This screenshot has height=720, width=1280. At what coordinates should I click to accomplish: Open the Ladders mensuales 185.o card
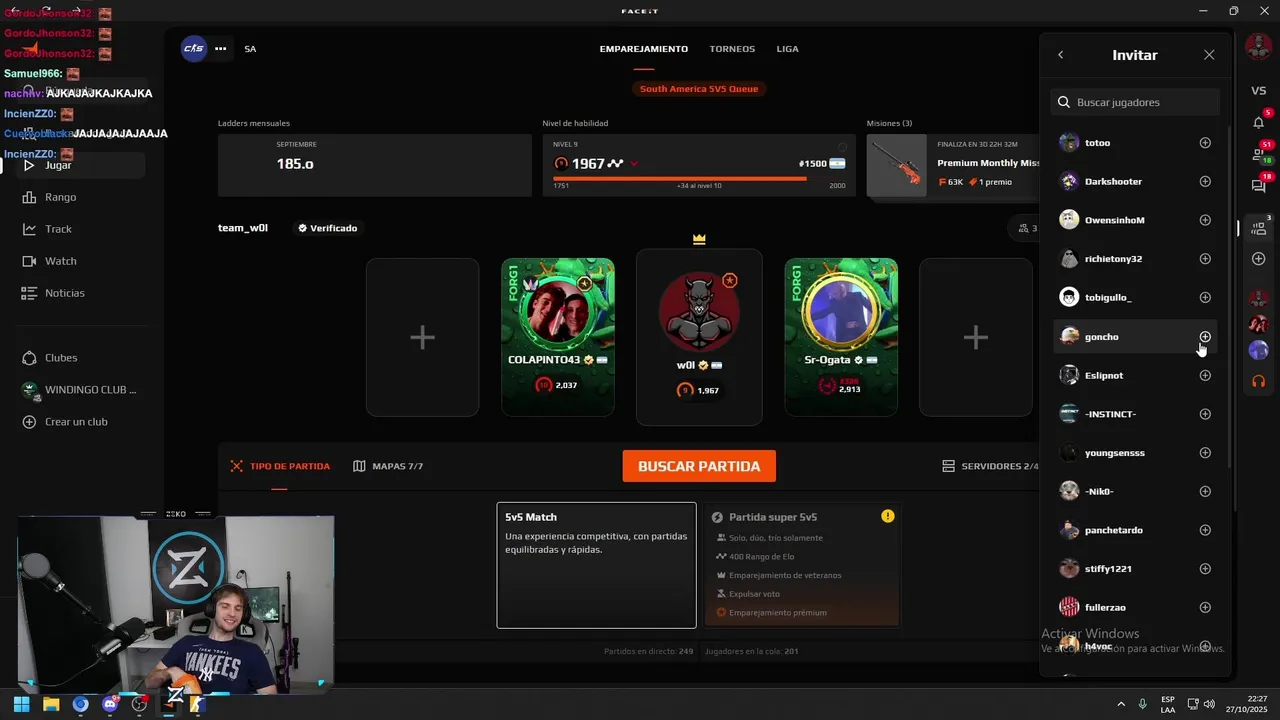click(375, 165)
